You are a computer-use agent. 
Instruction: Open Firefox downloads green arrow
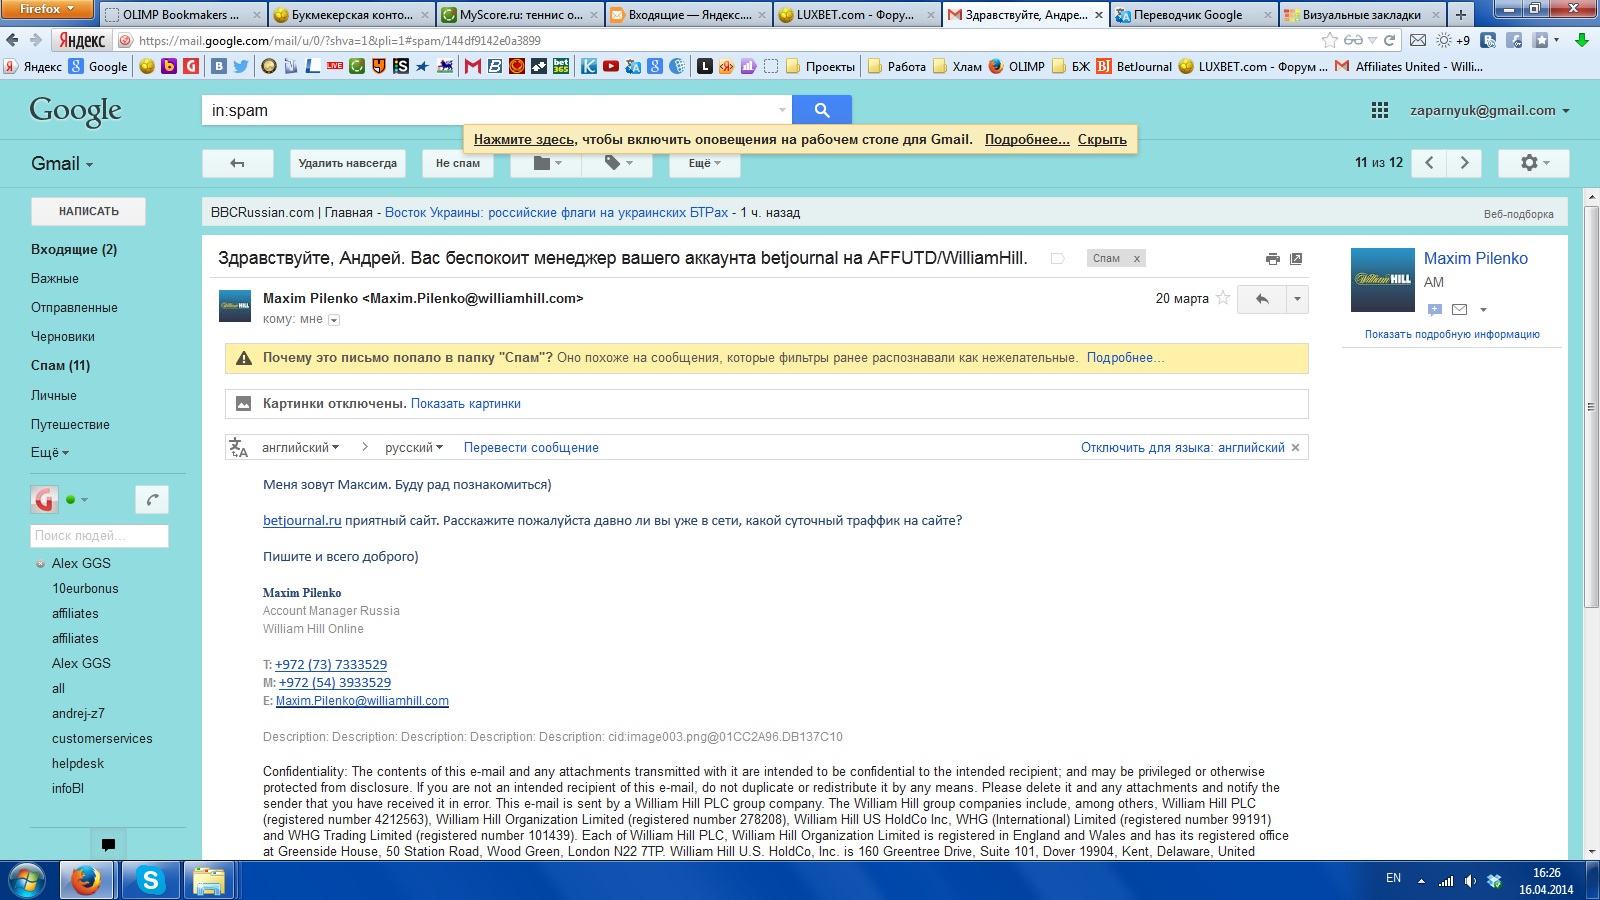(x=1581, y=41)
